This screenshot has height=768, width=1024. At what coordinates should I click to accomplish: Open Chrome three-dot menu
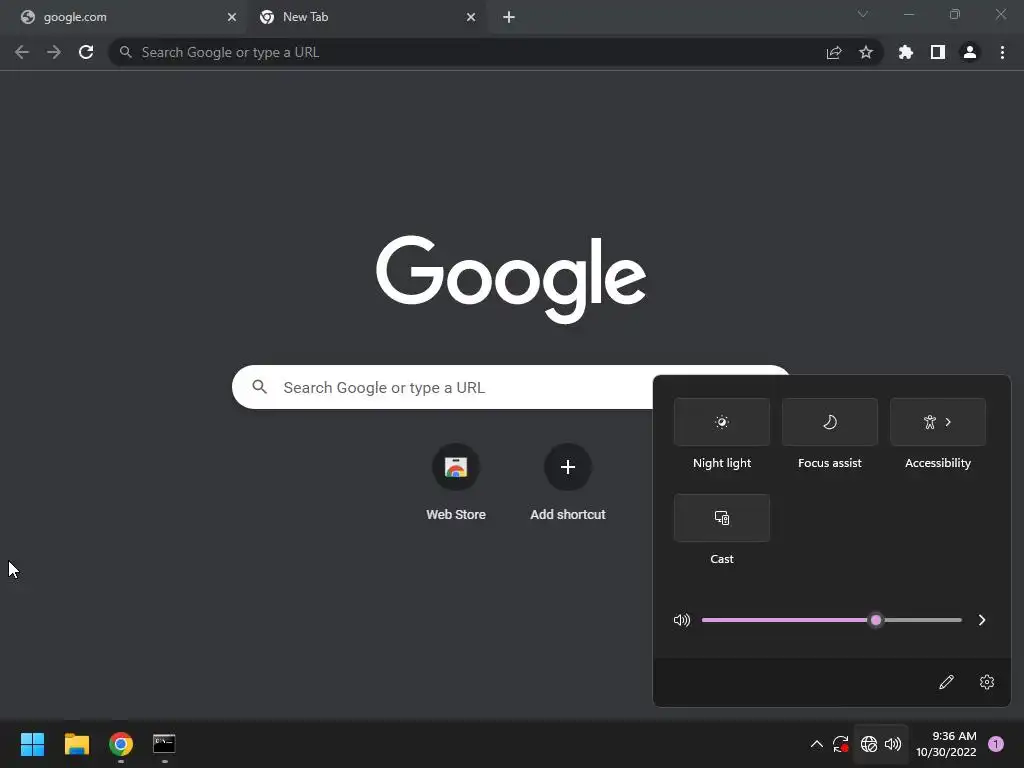coord(1002,52)
